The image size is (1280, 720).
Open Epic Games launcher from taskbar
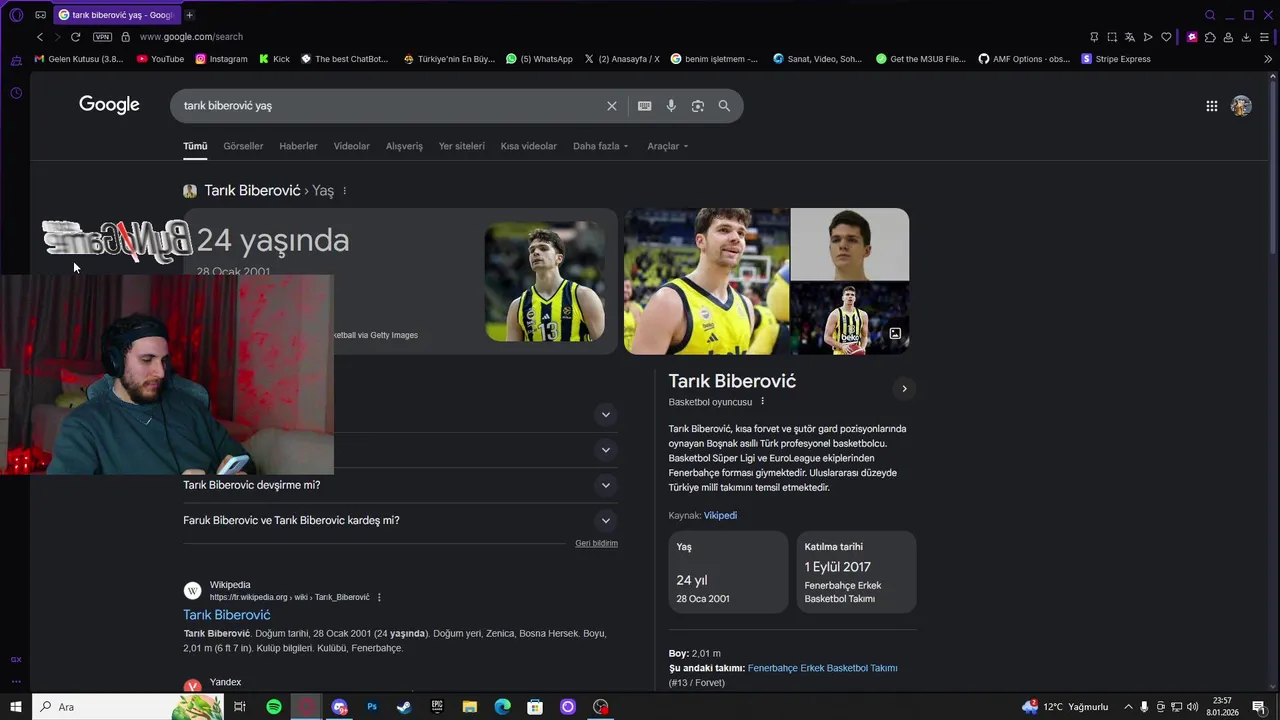437,707
